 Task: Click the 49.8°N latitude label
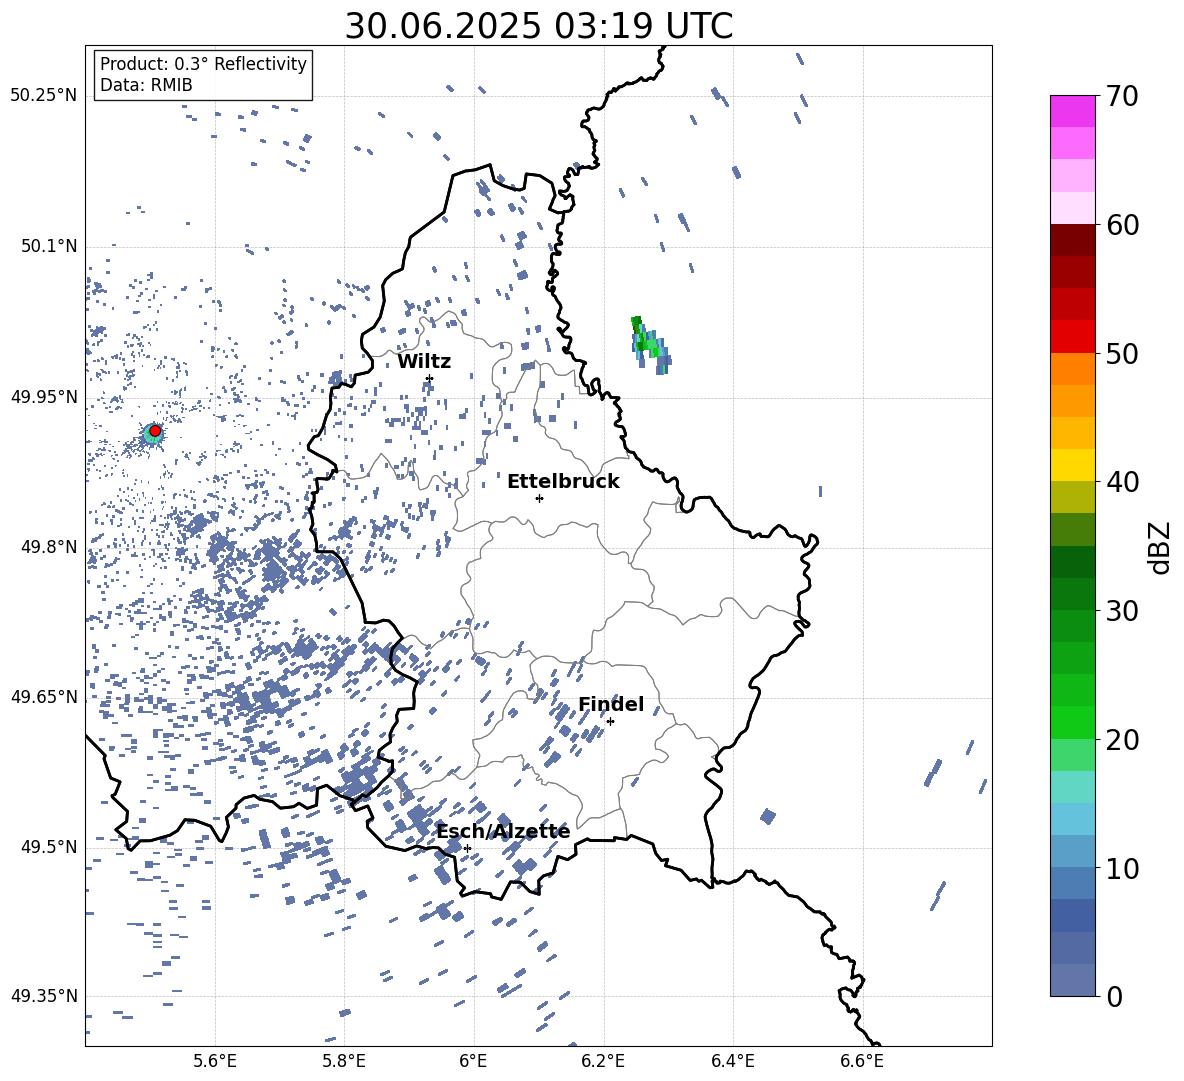tap(49, 547)
